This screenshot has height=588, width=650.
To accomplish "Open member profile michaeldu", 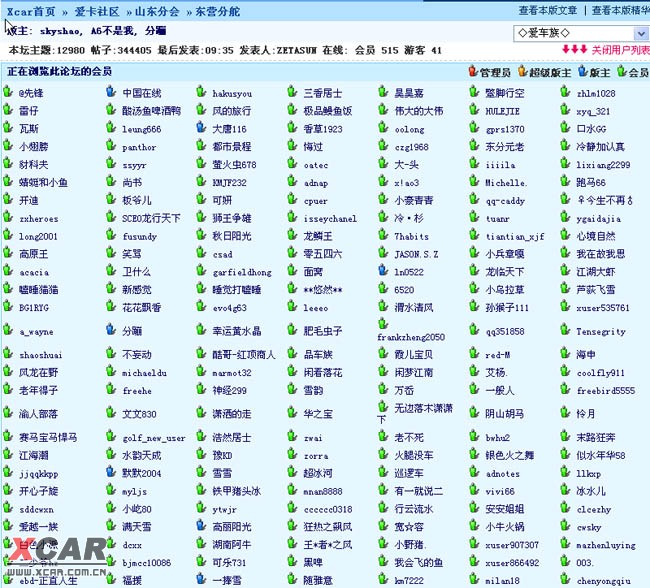I will (144, 373).
